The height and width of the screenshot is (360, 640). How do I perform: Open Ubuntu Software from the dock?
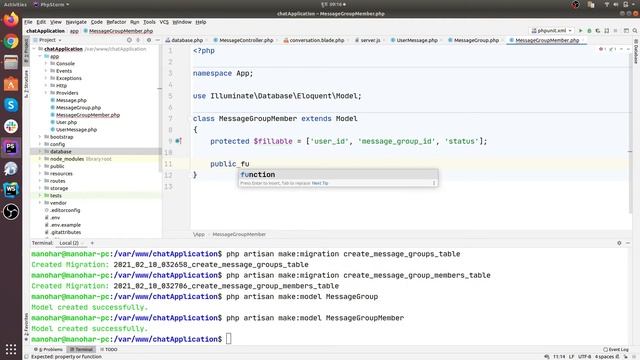[x=11, y=84]
